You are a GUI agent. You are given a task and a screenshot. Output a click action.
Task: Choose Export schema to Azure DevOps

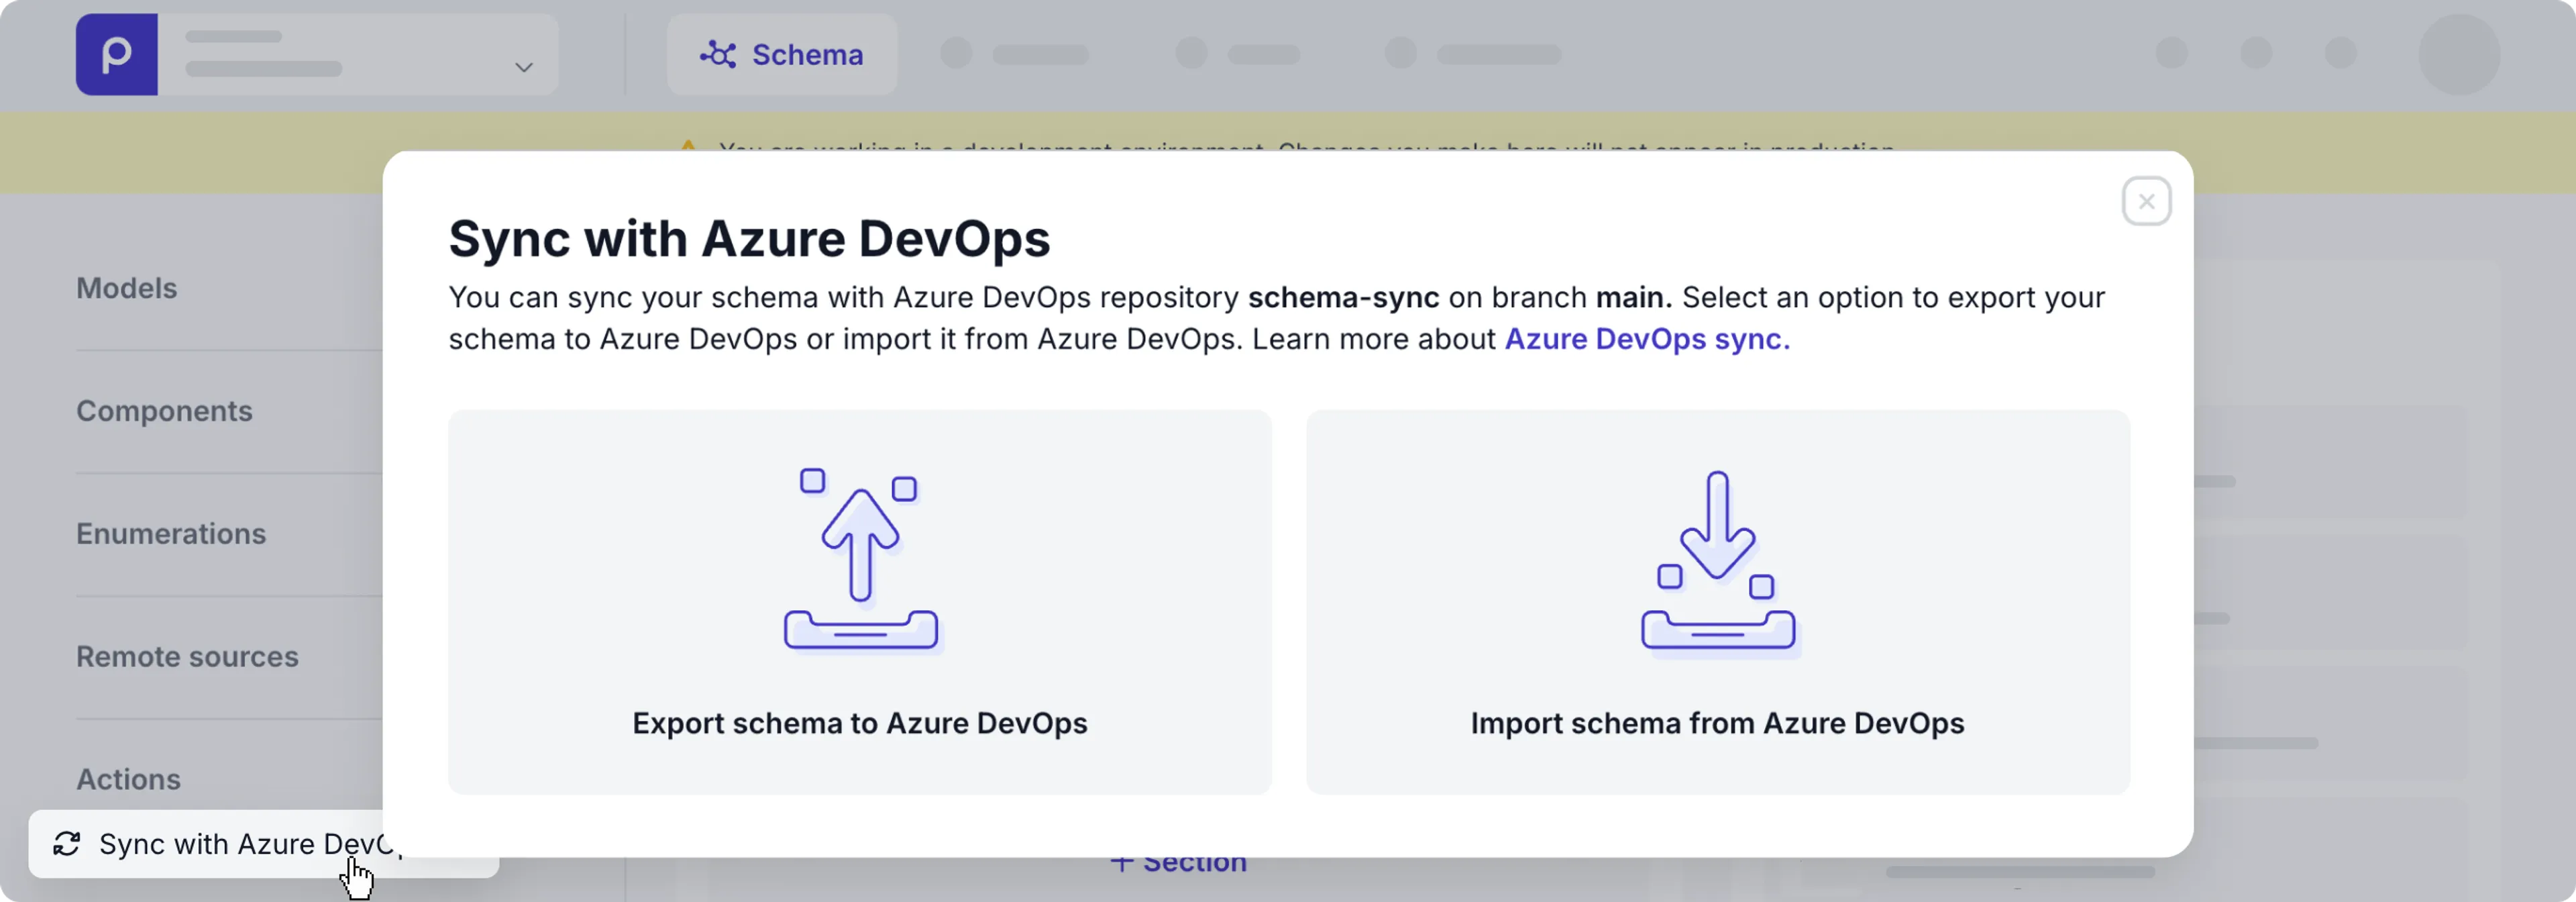point(859,724)
